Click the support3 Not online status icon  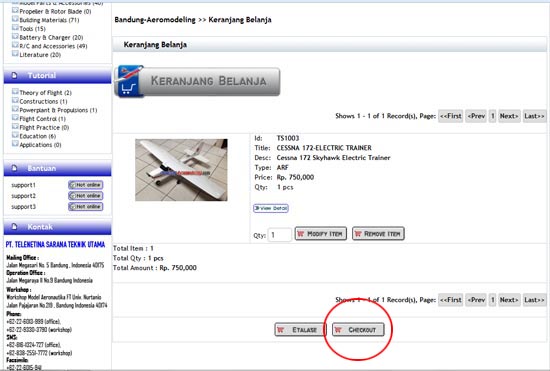point(86,207)
